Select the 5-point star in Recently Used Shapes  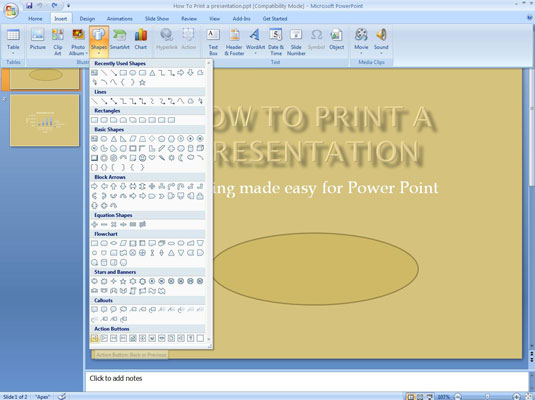142,82
